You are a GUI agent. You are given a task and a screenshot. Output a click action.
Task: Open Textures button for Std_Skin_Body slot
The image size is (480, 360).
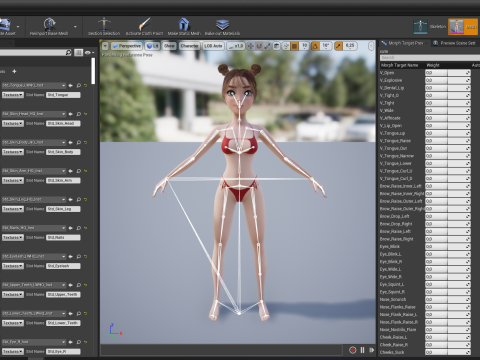tap(13, 152)
